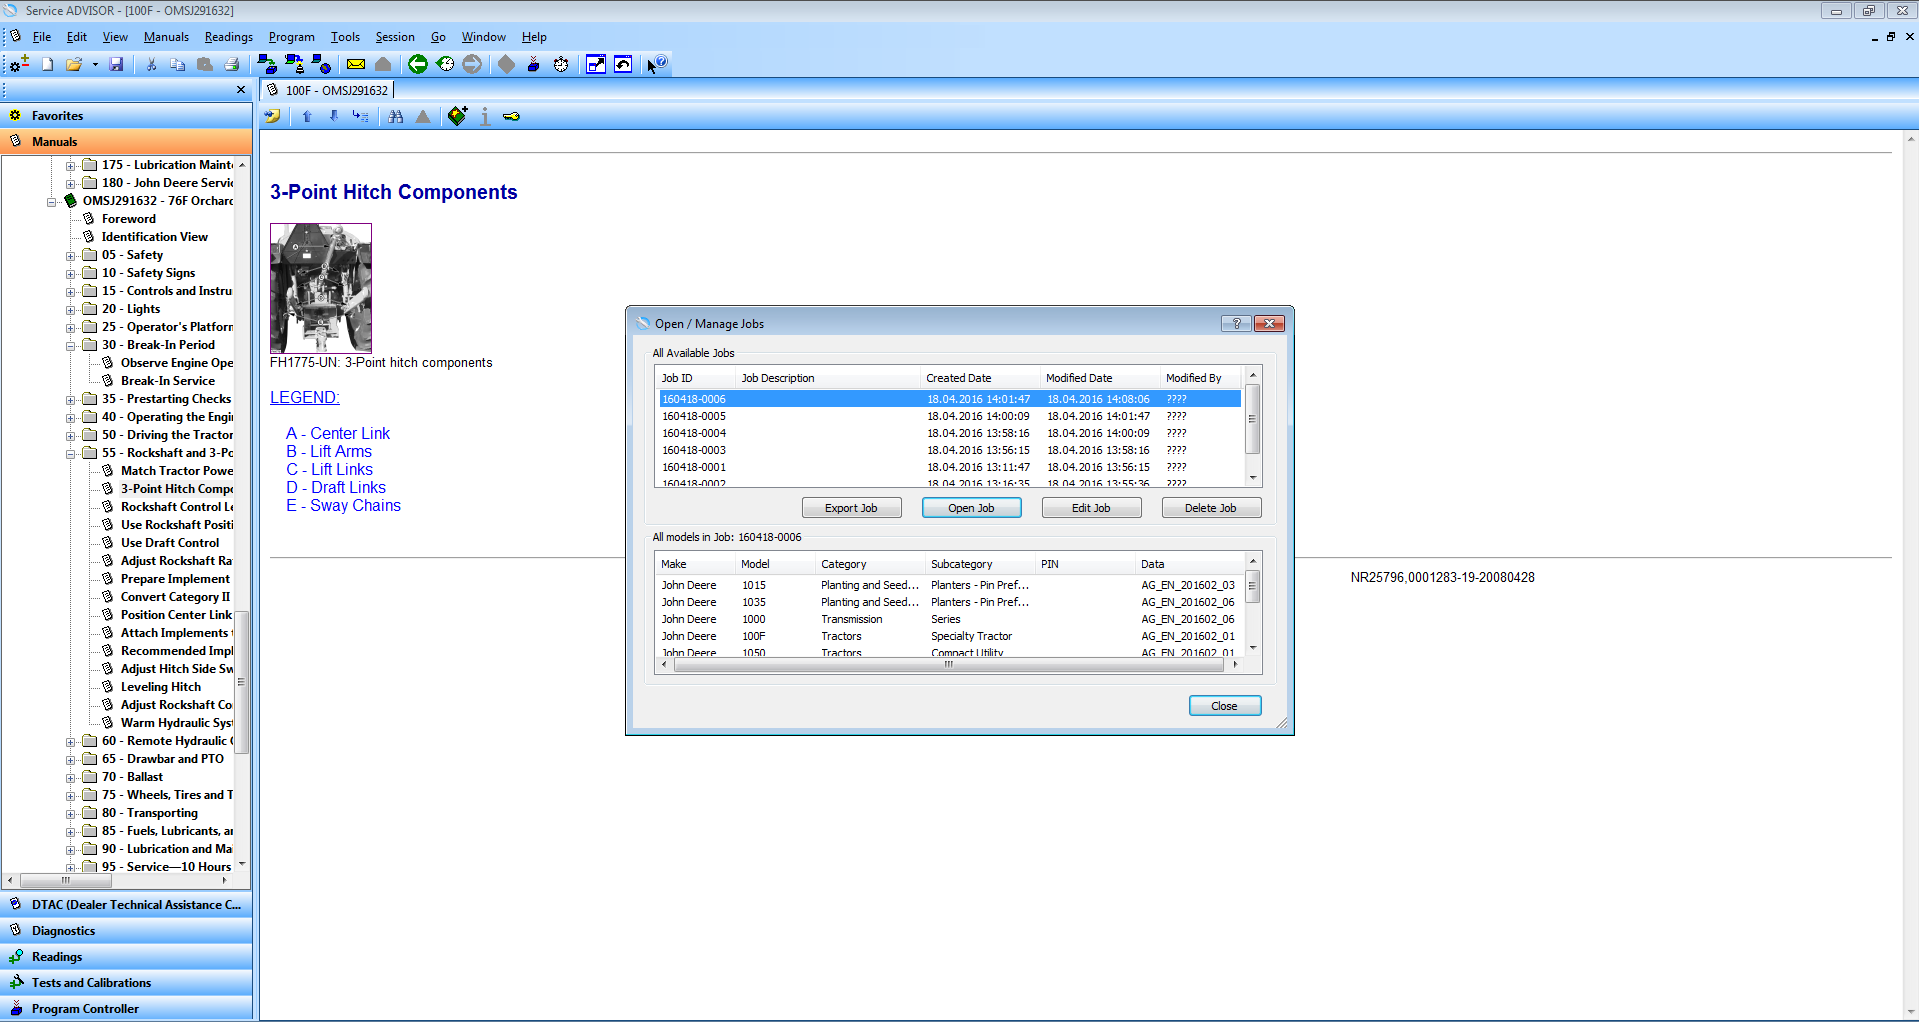Click Close button in Manage Jobs dialog
The height and width of the screenshot is (1022, 1919).
click(x=1225, y=706)
